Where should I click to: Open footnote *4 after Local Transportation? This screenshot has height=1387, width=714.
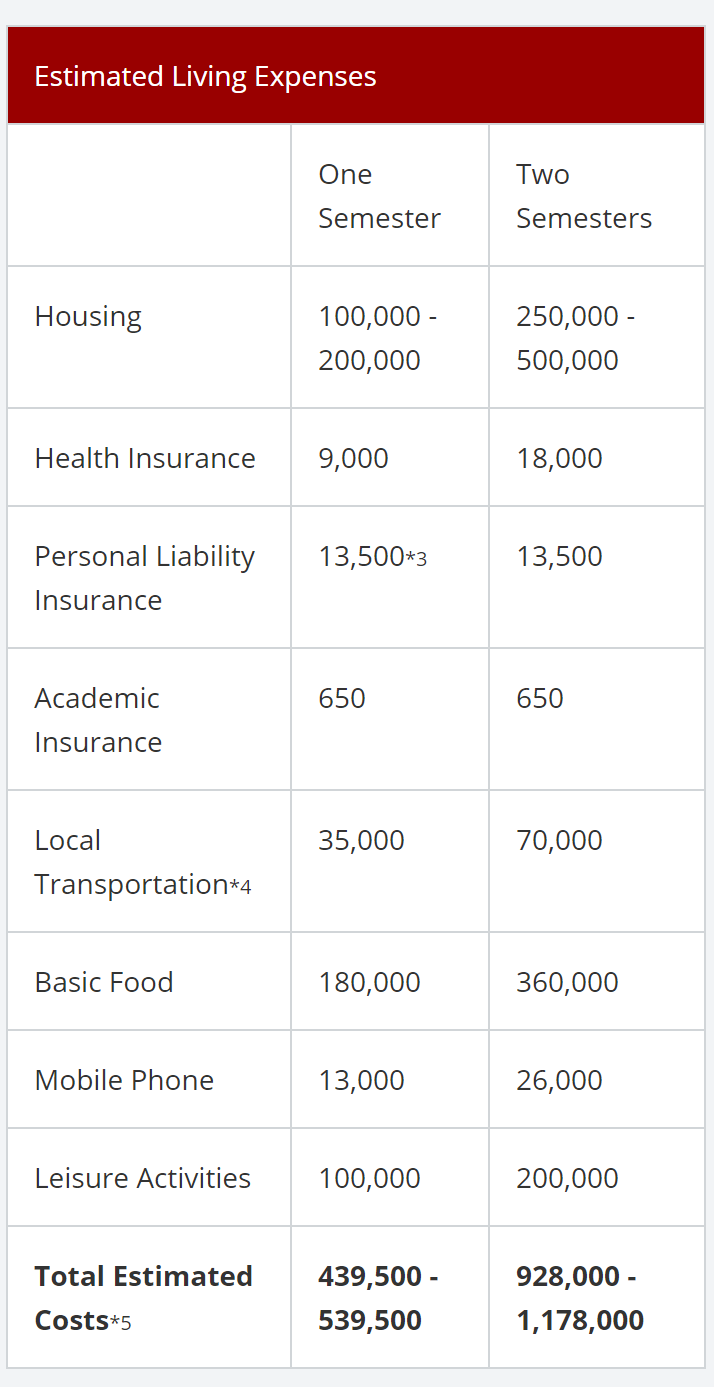coord(240,886)
